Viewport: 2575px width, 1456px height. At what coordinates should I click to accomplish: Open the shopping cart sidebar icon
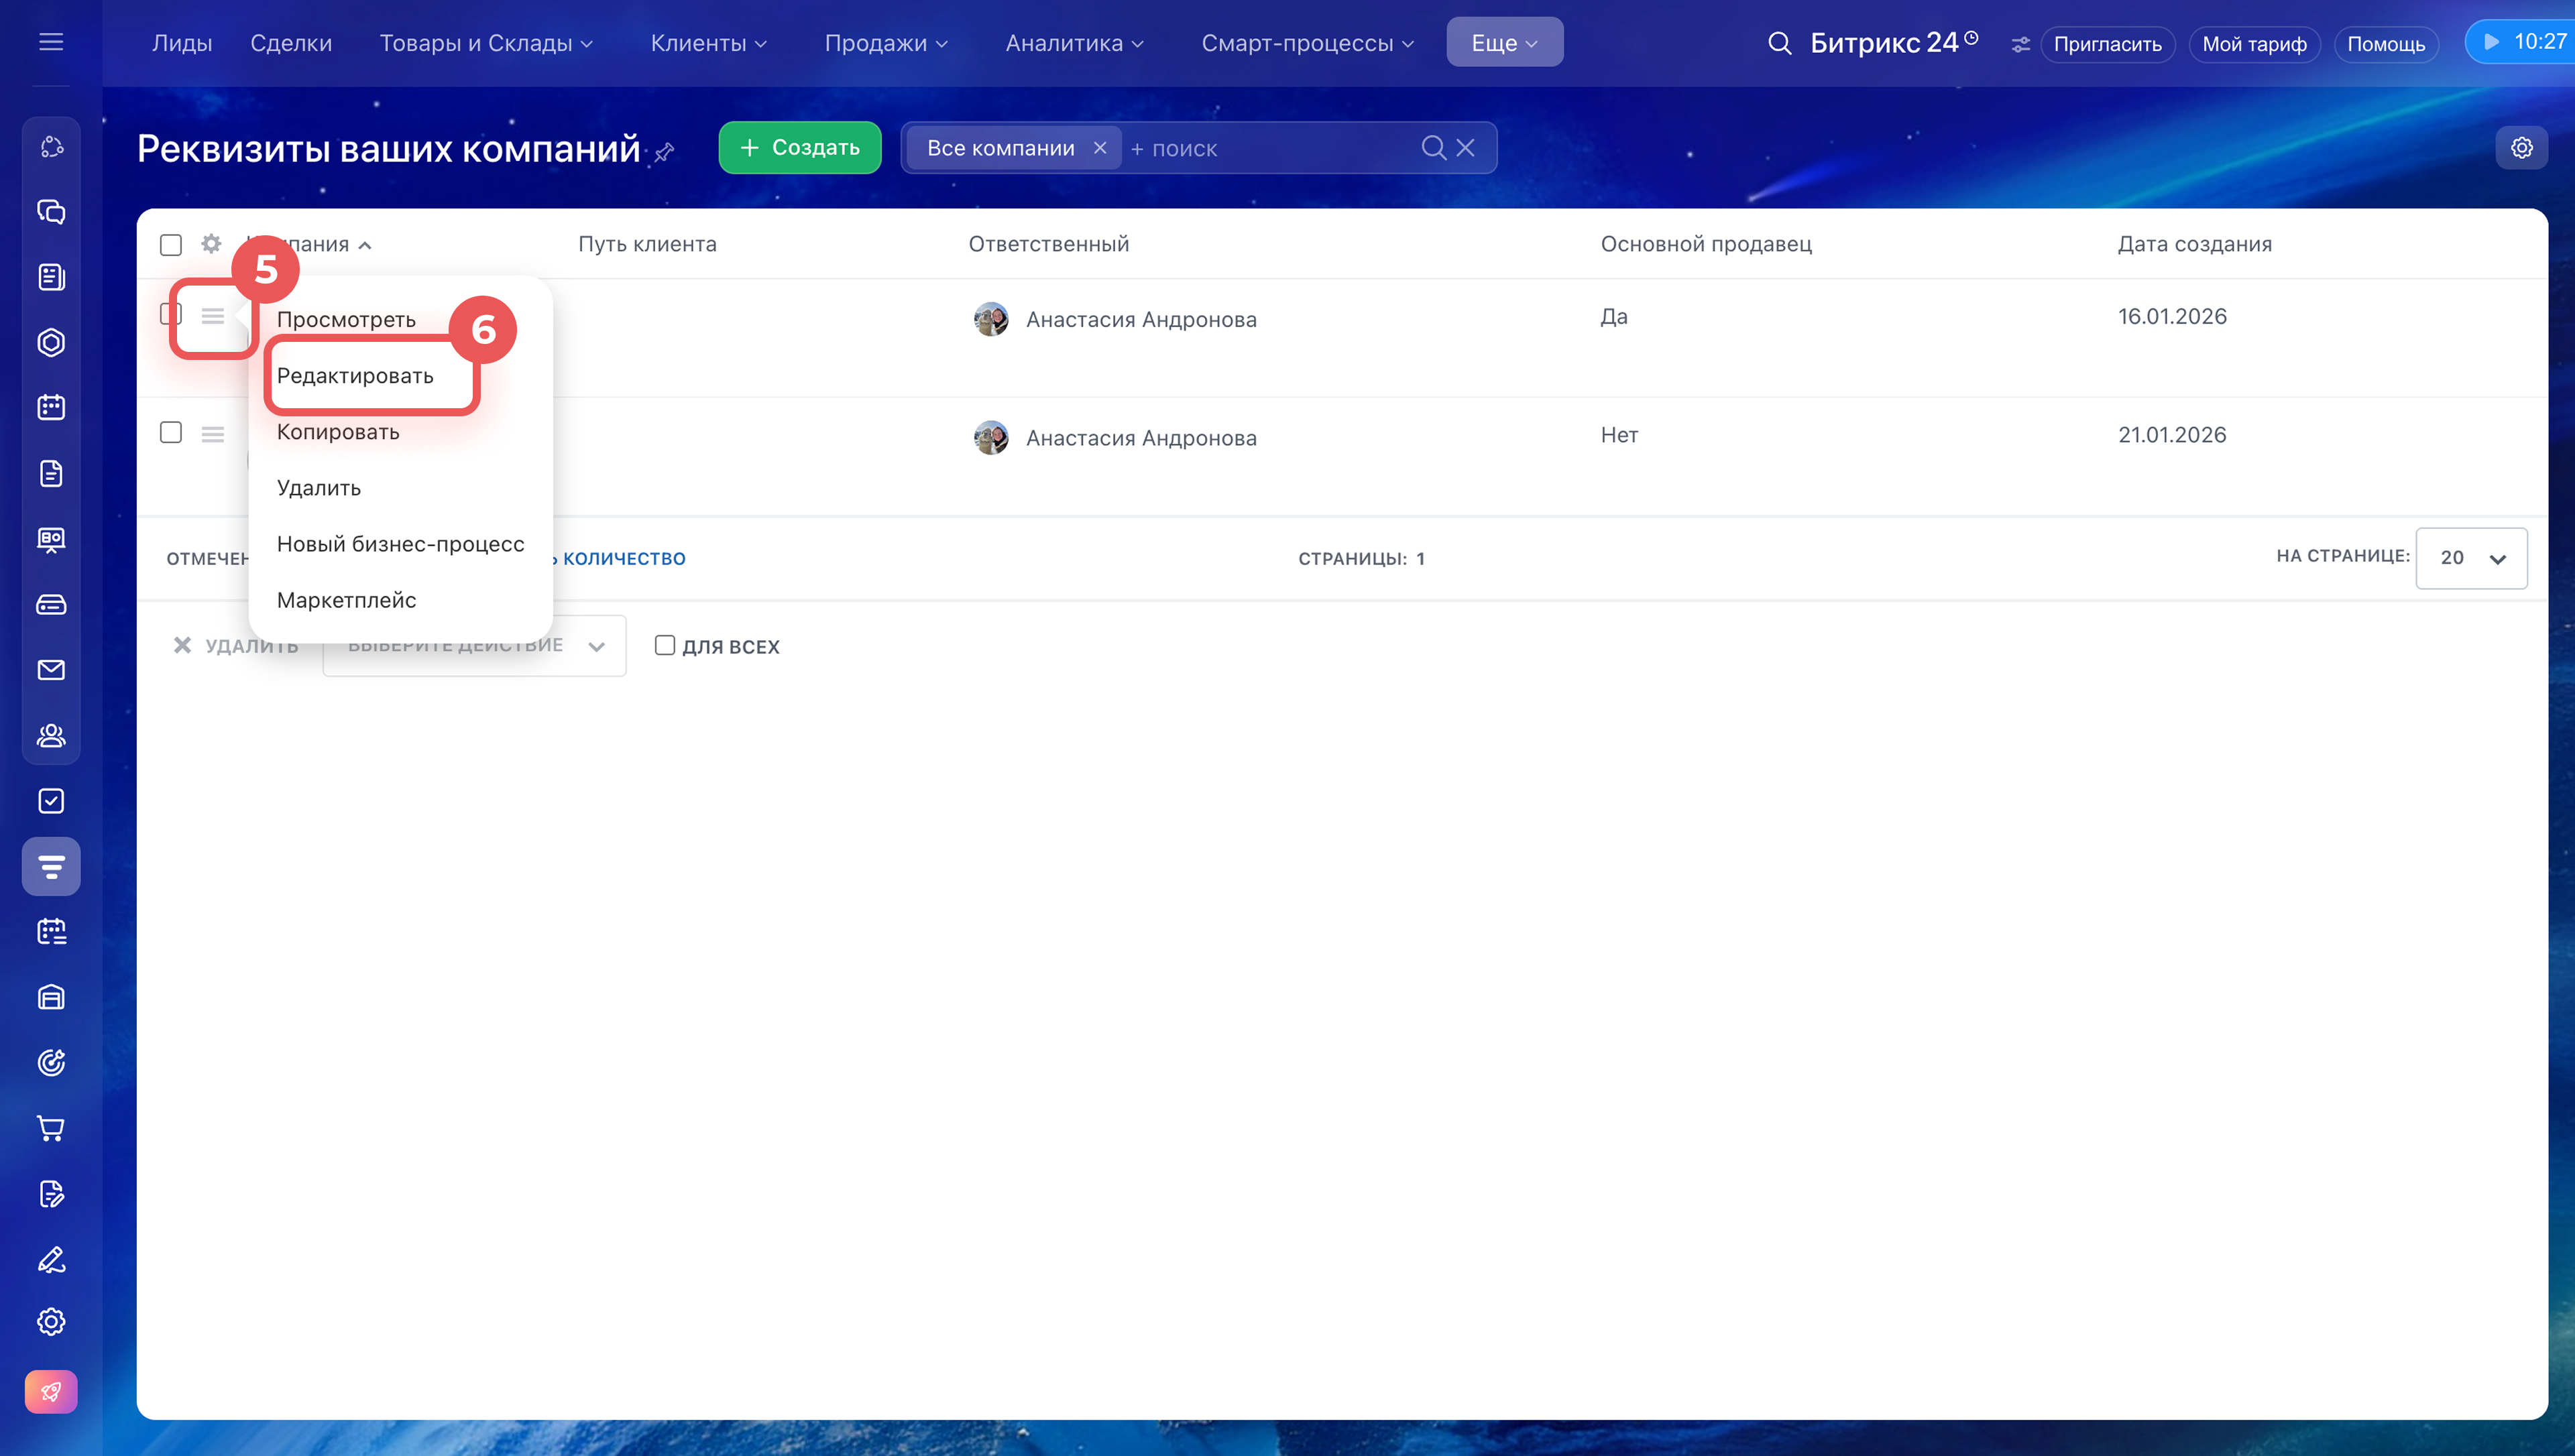(x=51, y=1128)
